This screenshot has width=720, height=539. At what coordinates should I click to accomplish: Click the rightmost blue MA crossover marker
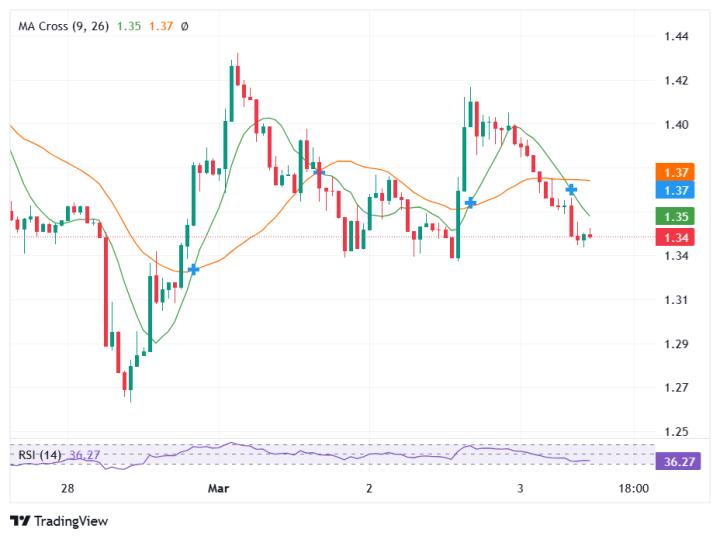click(x=571, y=189)
